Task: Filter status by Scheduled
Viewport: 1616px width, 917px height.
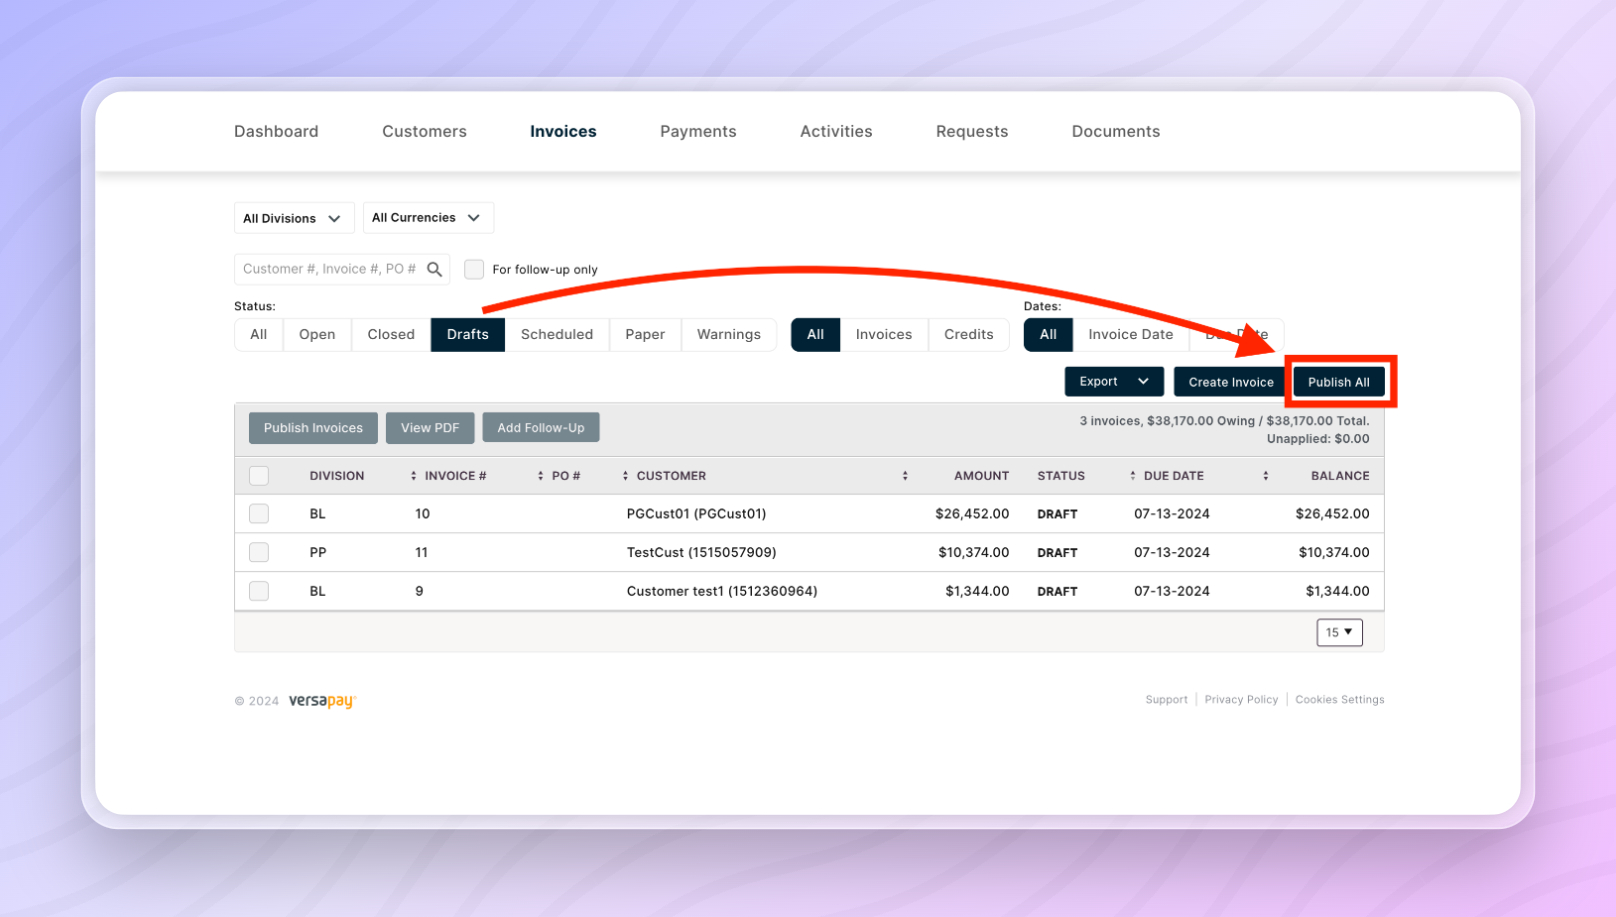Action: tap(557, 334)
